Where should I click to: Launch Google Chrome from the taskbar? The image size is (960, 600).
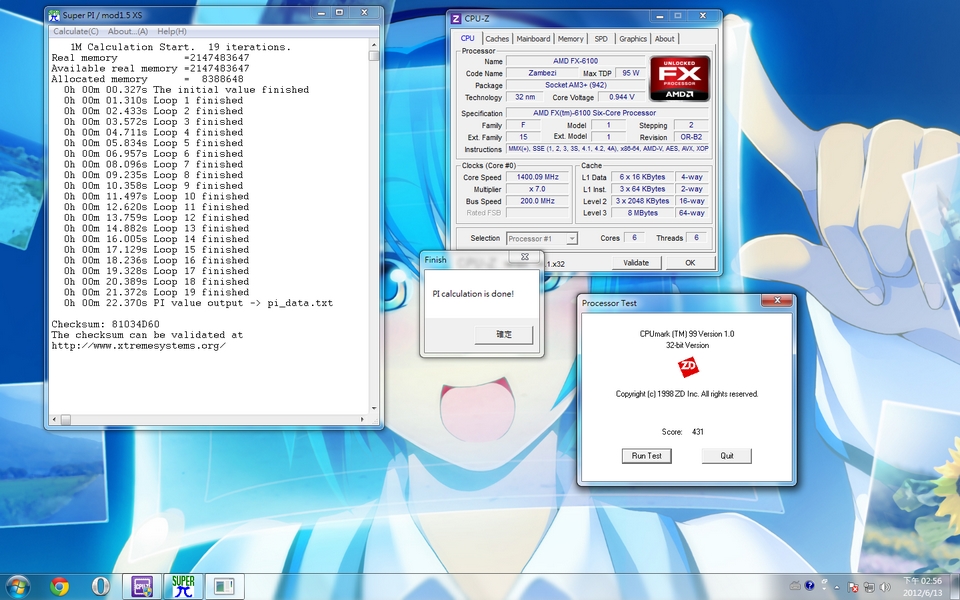pyautogui.click(x=59, y=587)
